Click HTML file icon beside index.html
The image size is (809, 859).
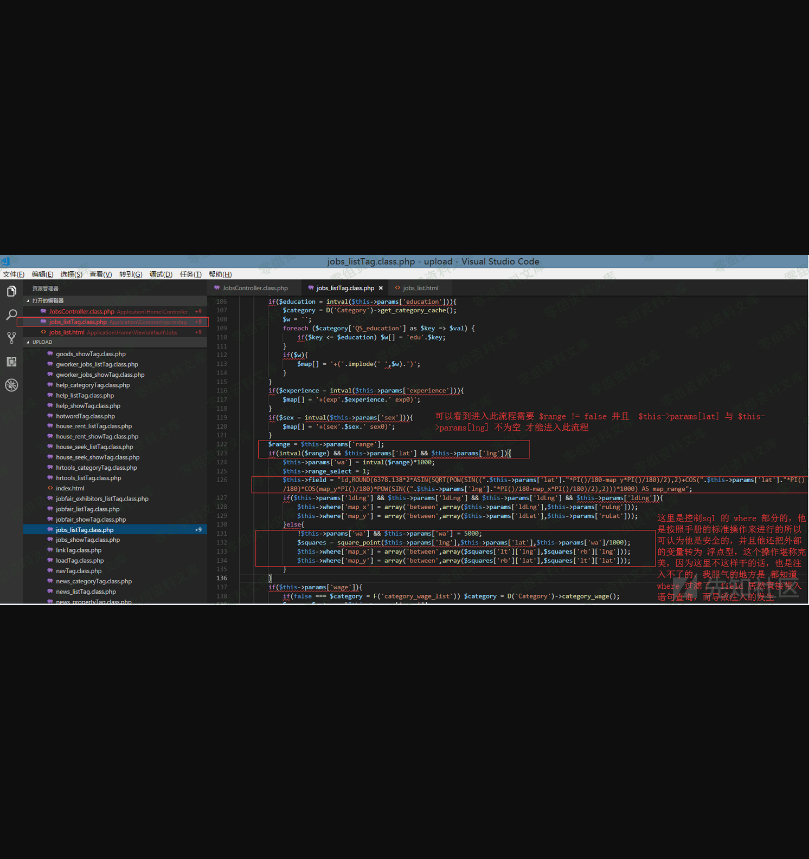49,488
